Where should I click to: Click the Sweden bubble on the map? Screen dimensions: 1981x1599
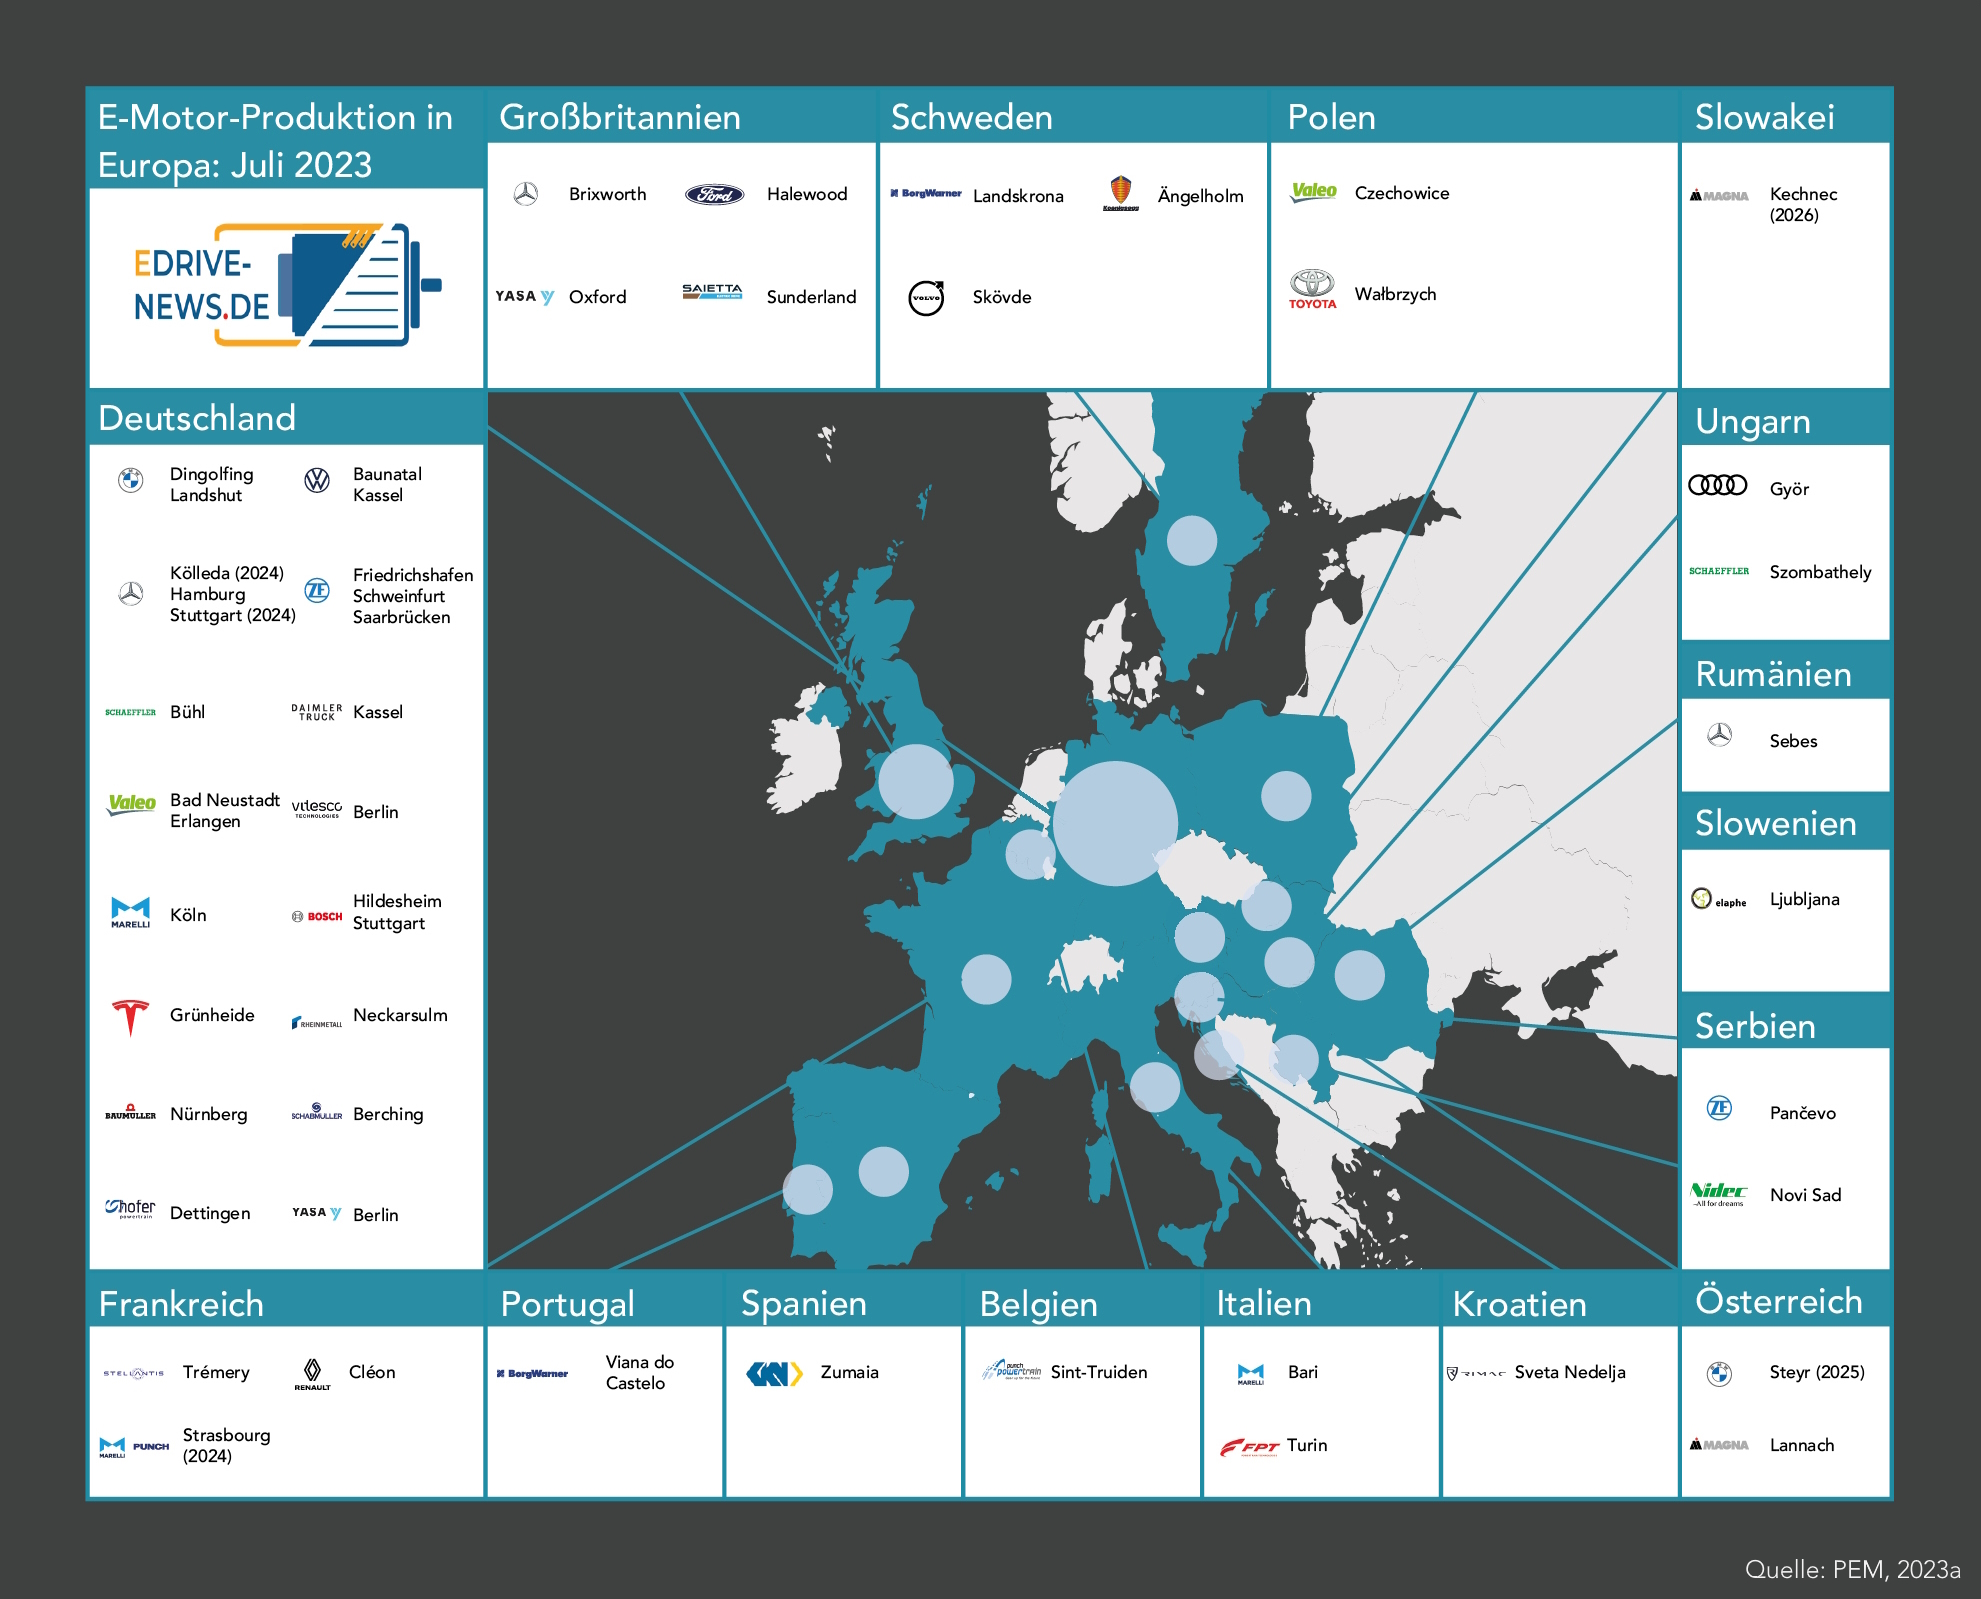1192,540
